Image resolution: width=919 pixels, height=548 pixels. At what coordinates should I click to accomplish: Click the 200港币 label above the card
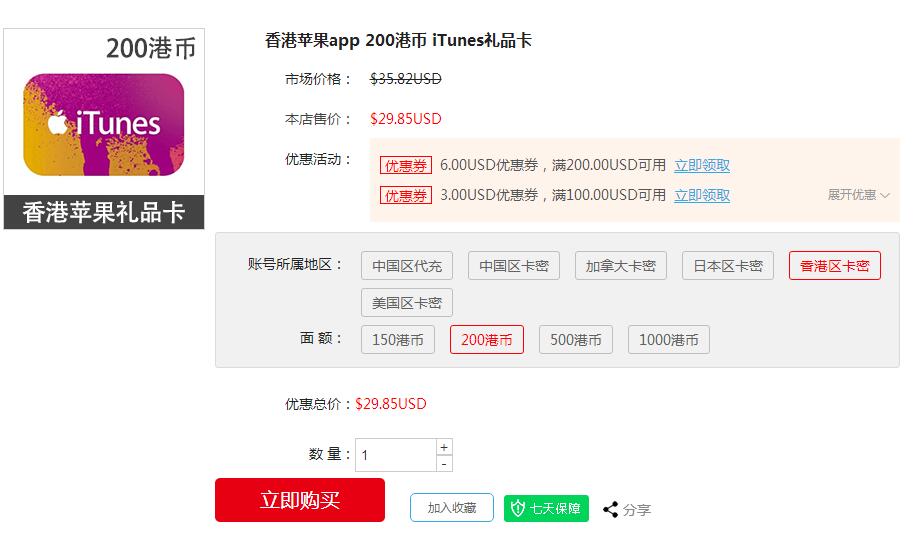[x=151, y=48]
